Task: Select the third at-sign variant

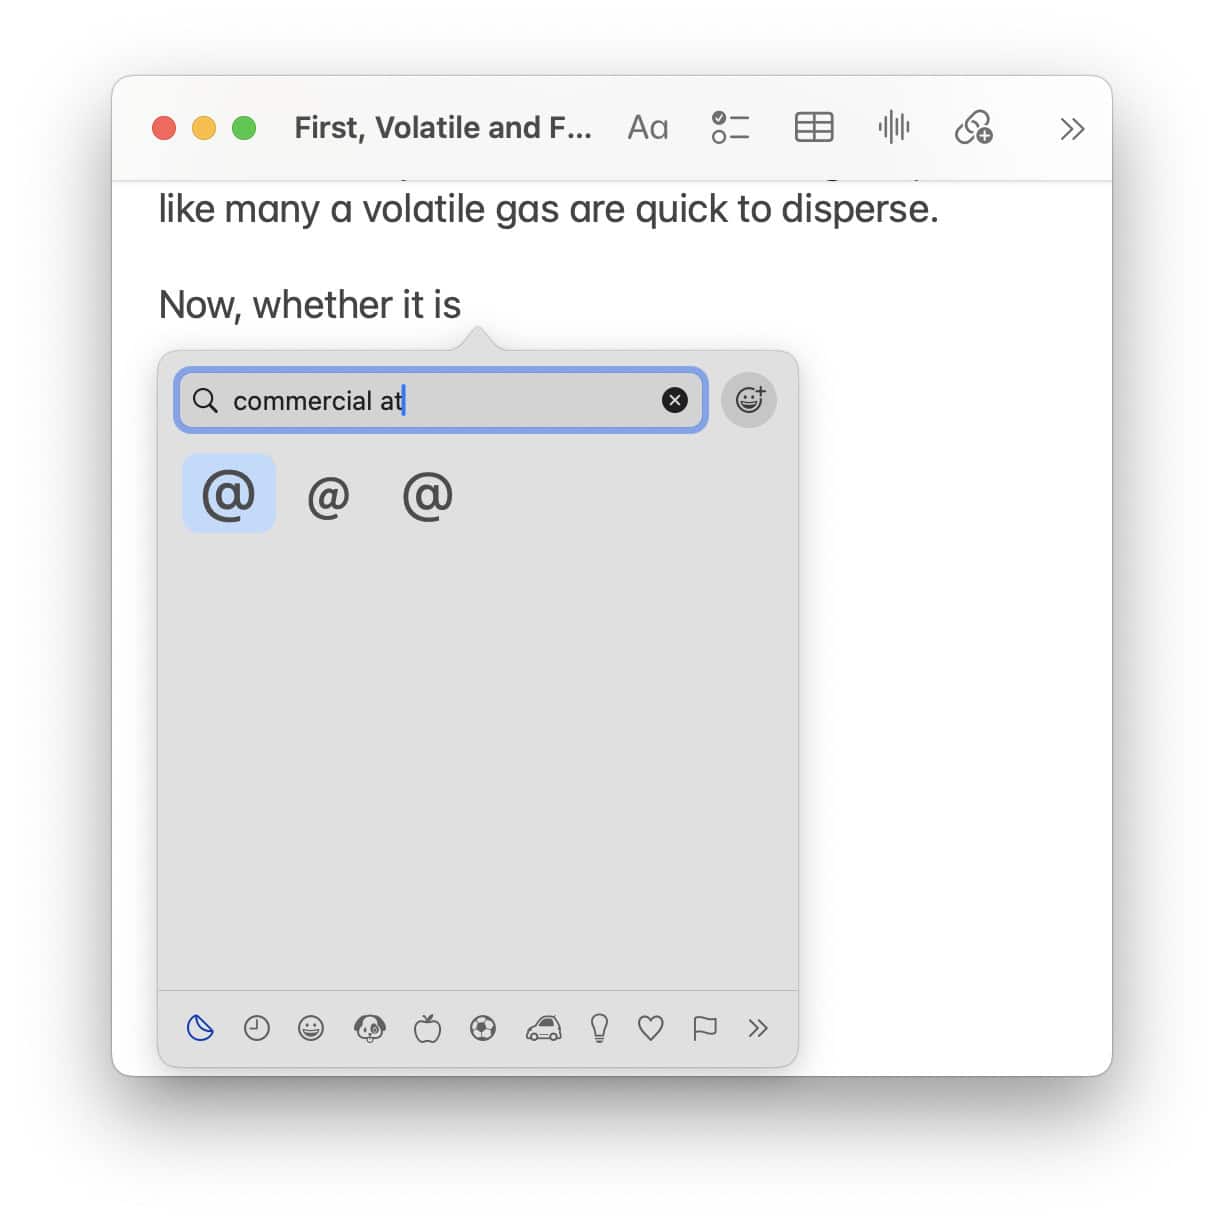Action: pos(428,495)
